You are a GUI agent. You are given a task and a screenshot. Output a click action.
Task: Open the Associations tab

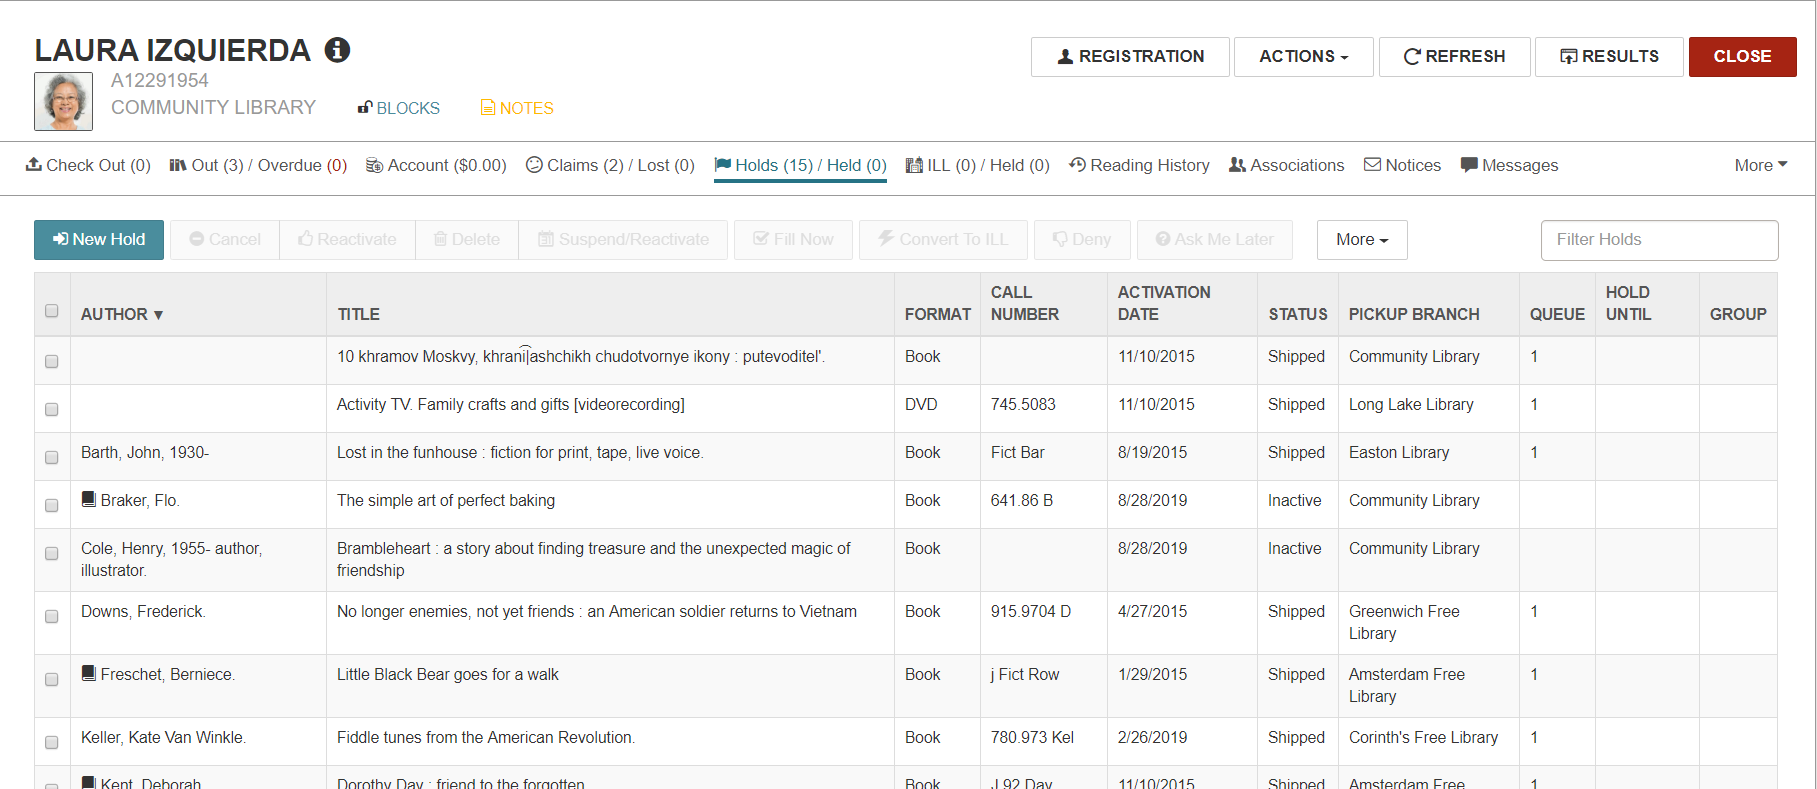(1286, 166)
